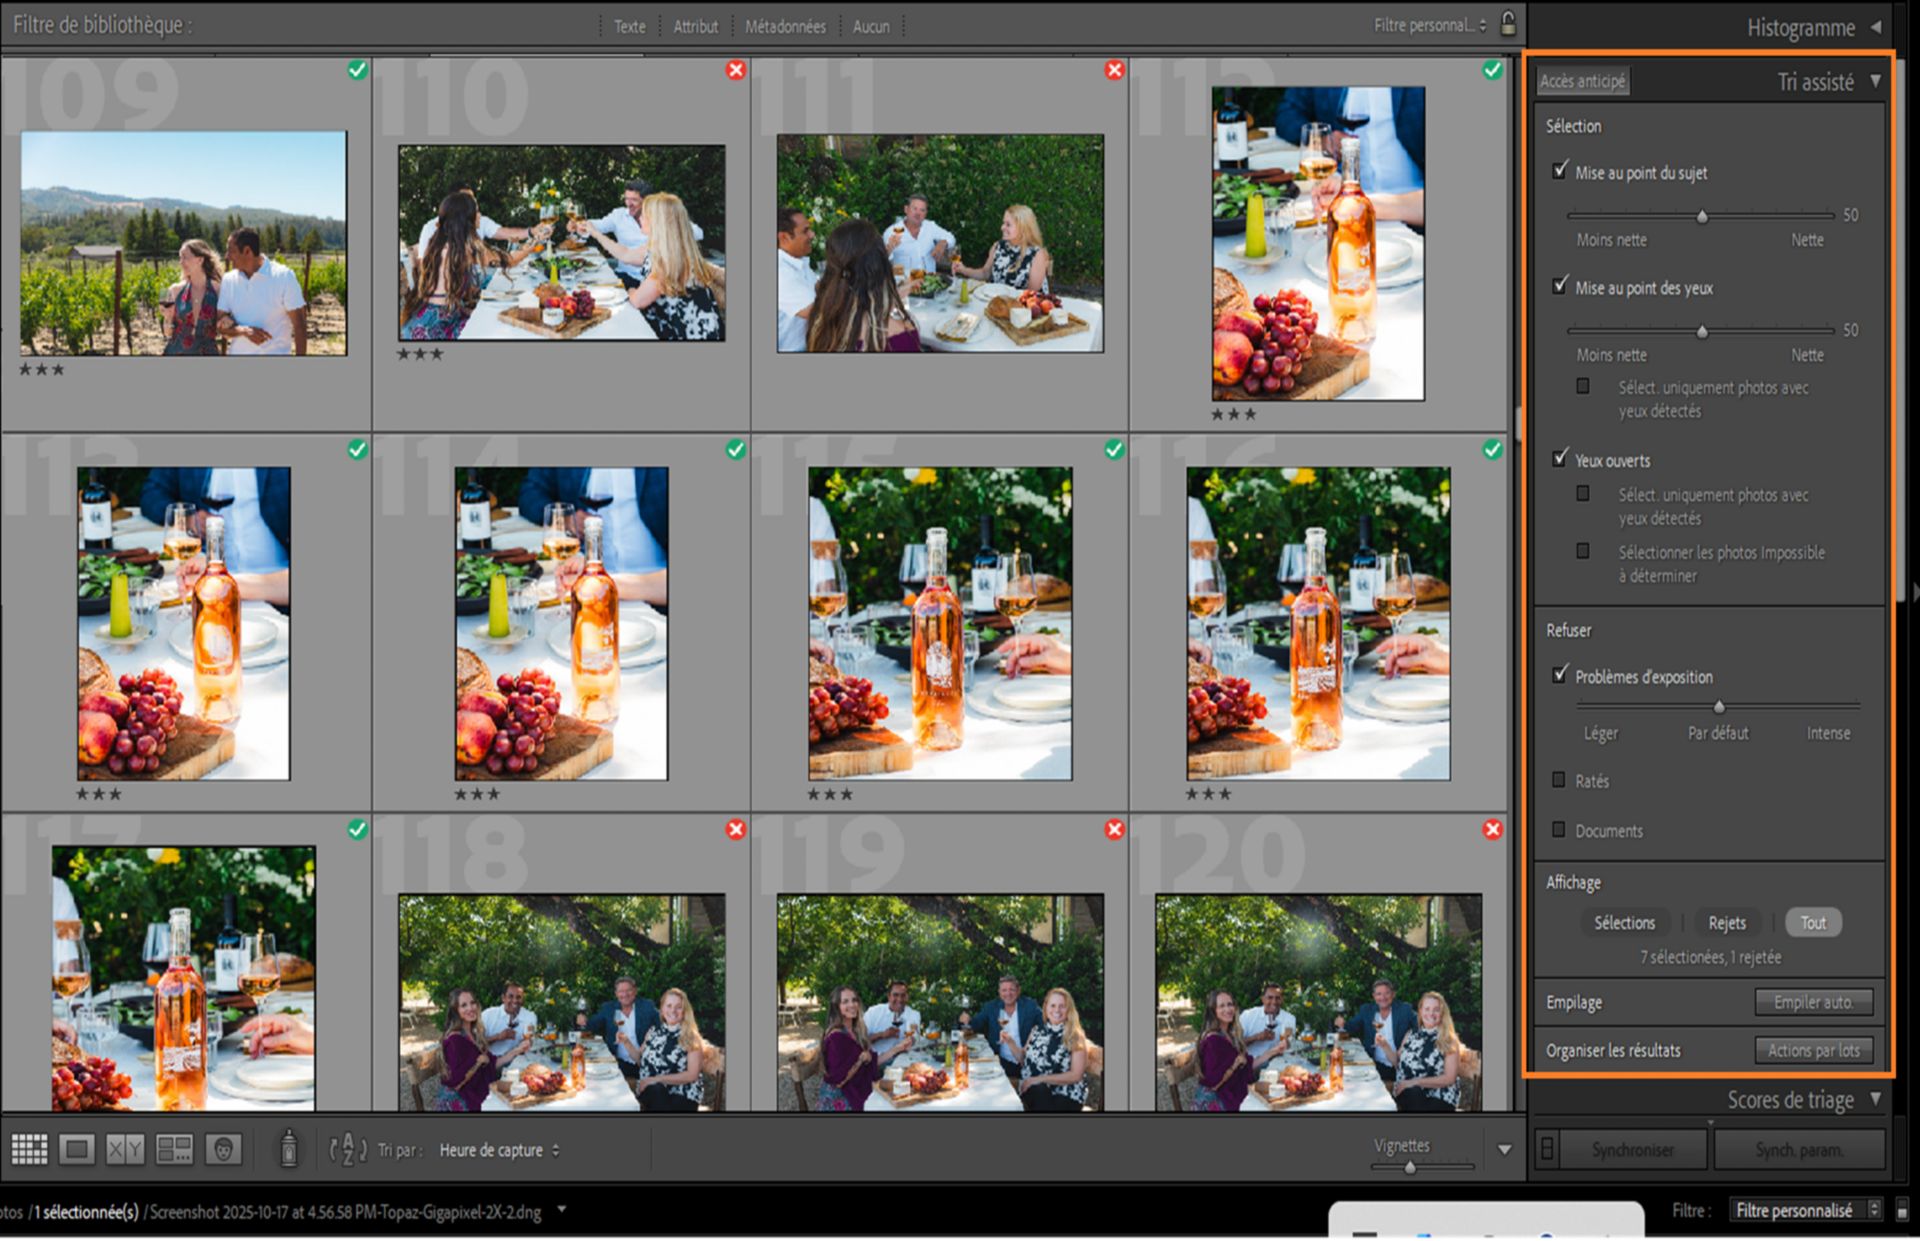Open Filtre personnalisé dropdown in filmstrip bar
Viewport: 1920px width, 1241px height.
click(x=1806, y=1211)
